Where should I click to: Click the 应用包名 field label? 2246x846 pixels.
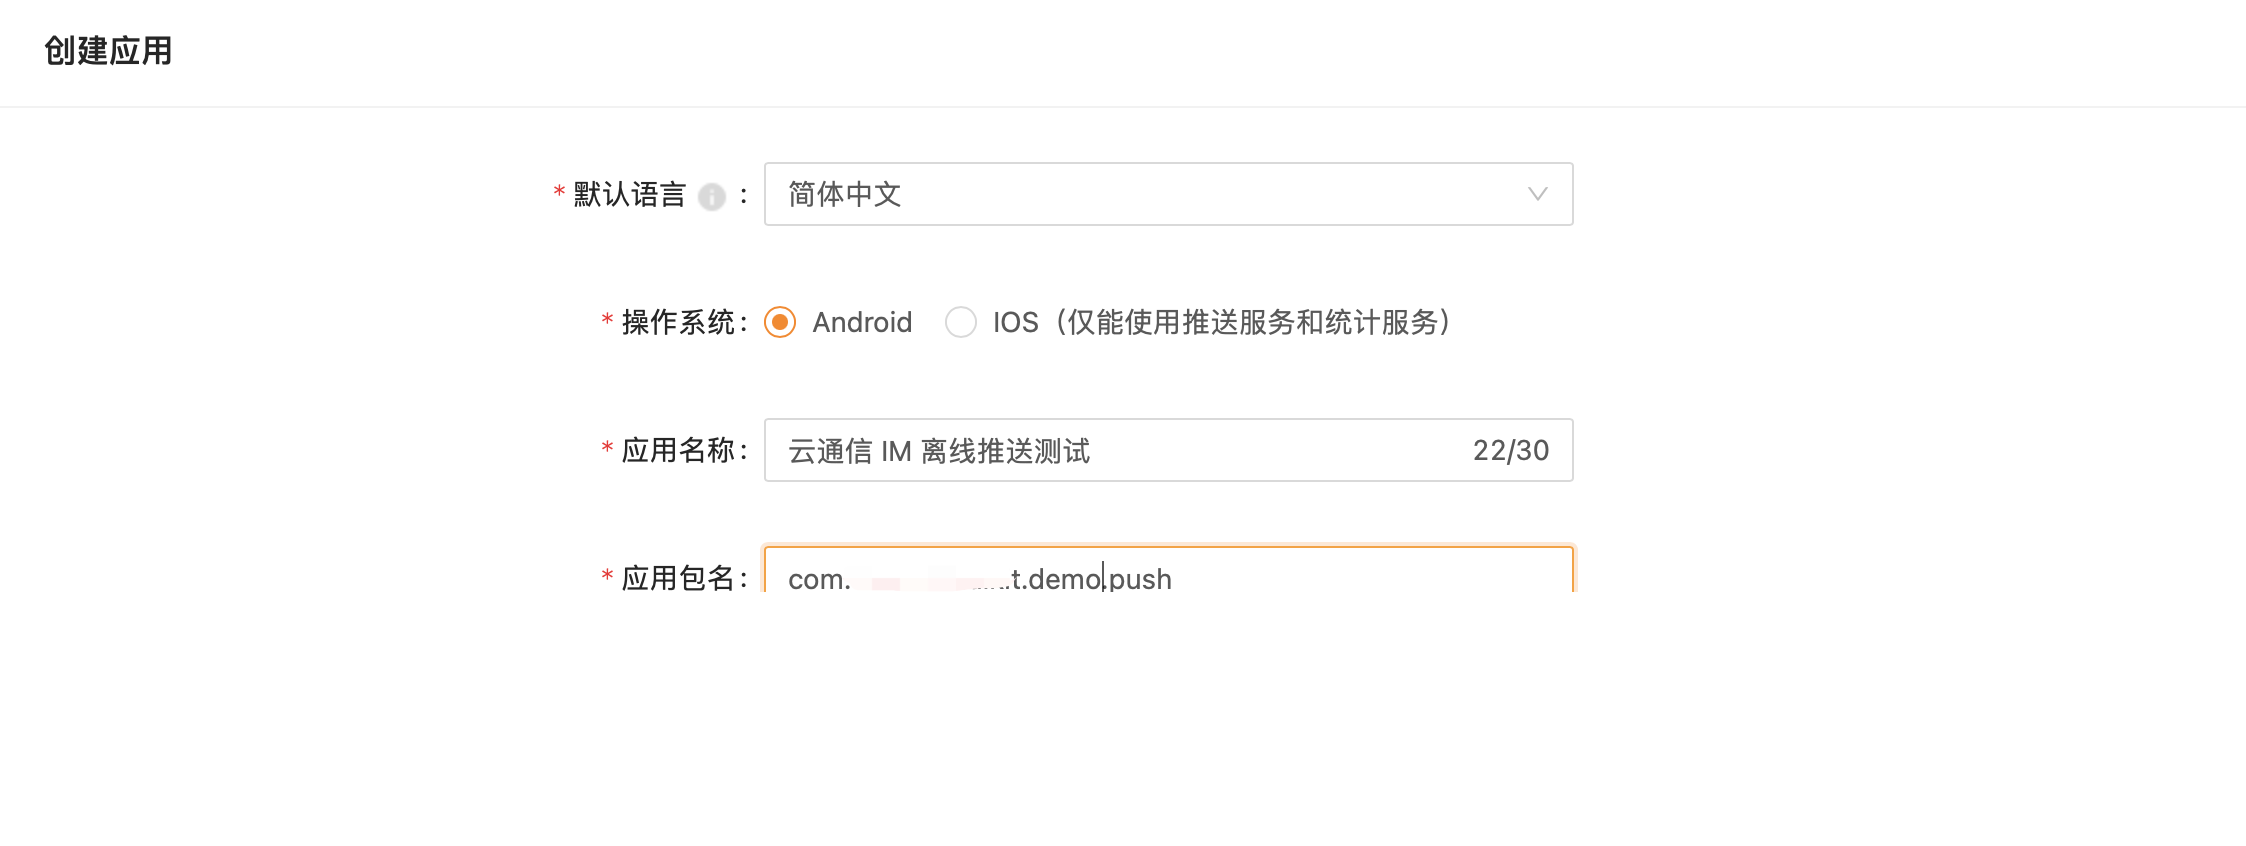tap(679, 578)
